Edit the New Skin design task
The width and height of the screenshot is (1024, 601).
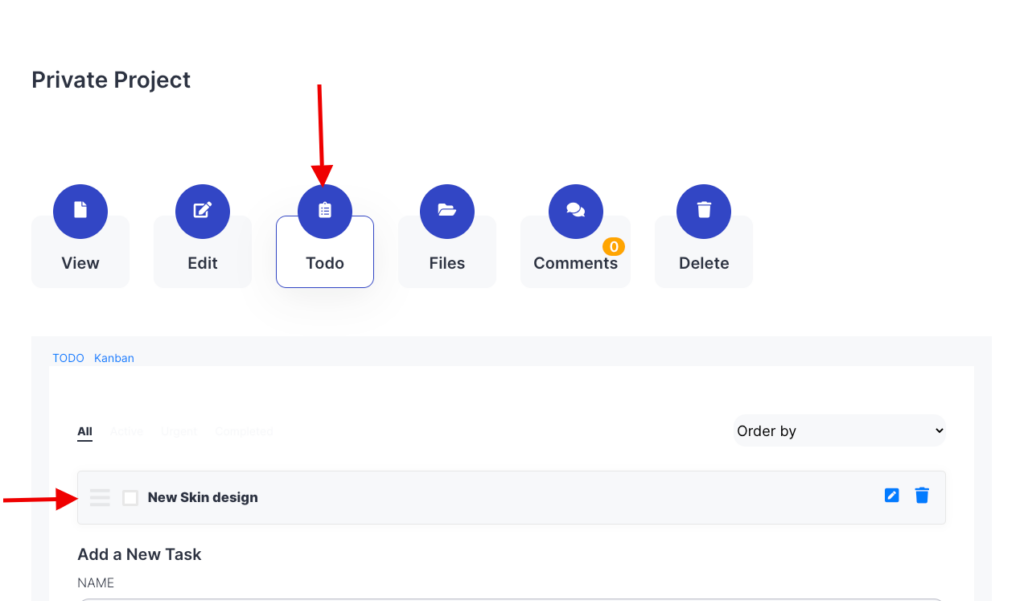point(892,495)
